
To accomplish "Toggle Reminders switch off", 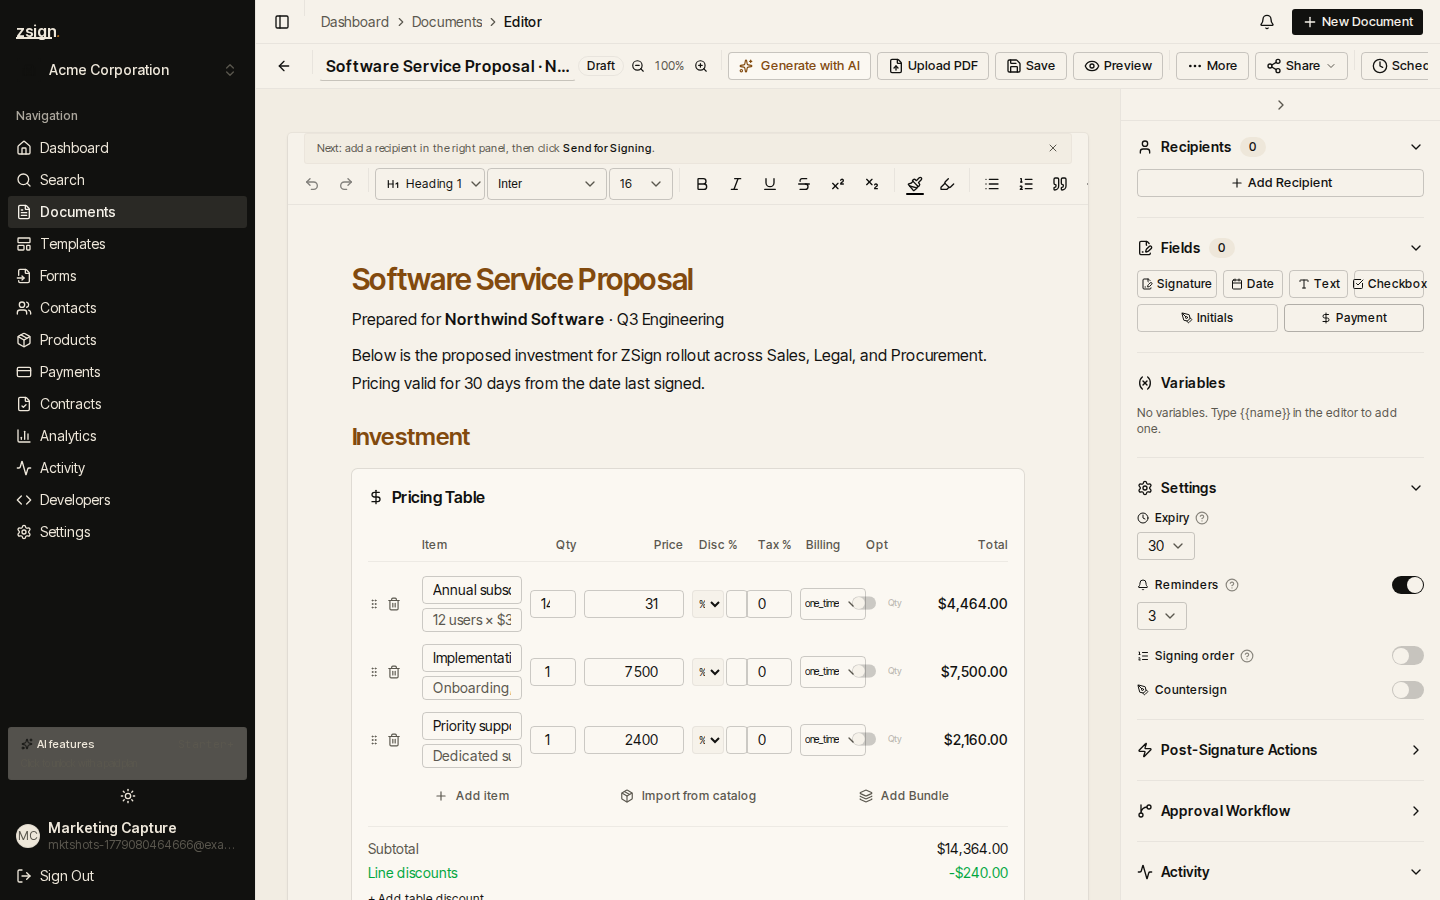I will [1408, 585].
